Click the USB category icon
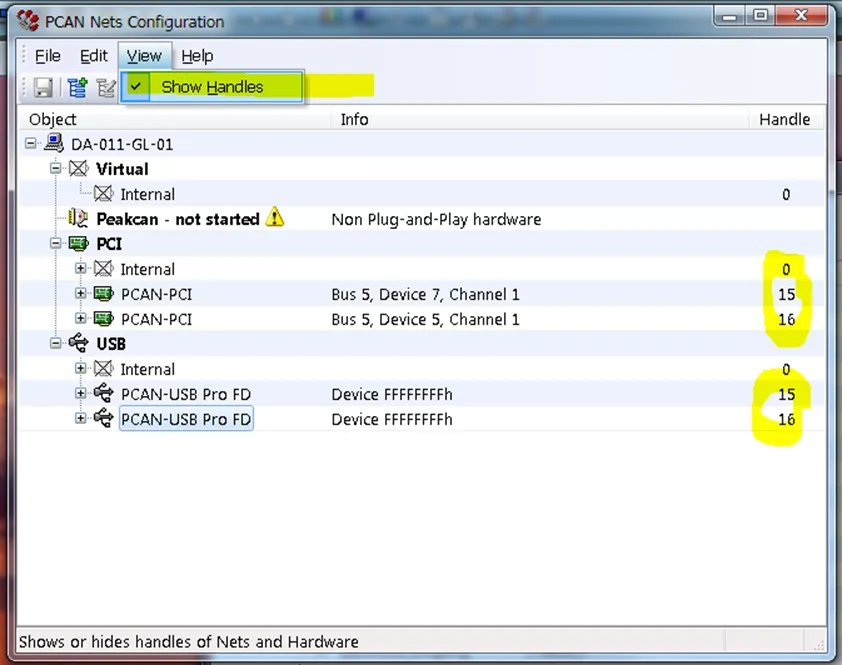The width and height of the screenshot is (842, 665). click(79, 343)
